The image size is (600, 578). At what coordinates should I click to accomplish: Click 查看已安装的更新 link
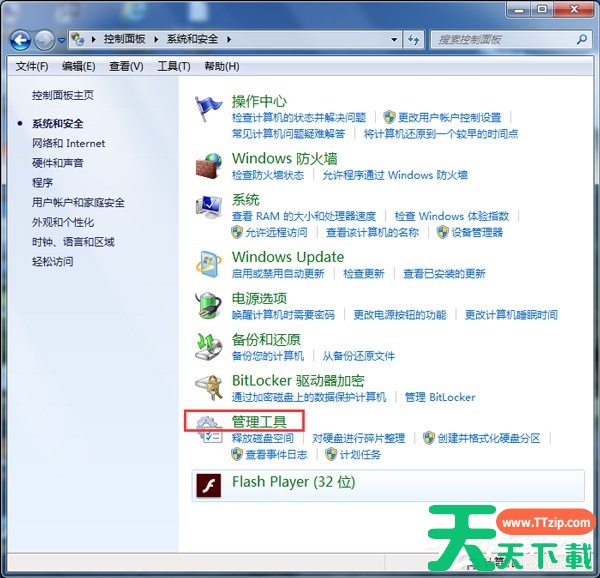(x=444, y=274)
